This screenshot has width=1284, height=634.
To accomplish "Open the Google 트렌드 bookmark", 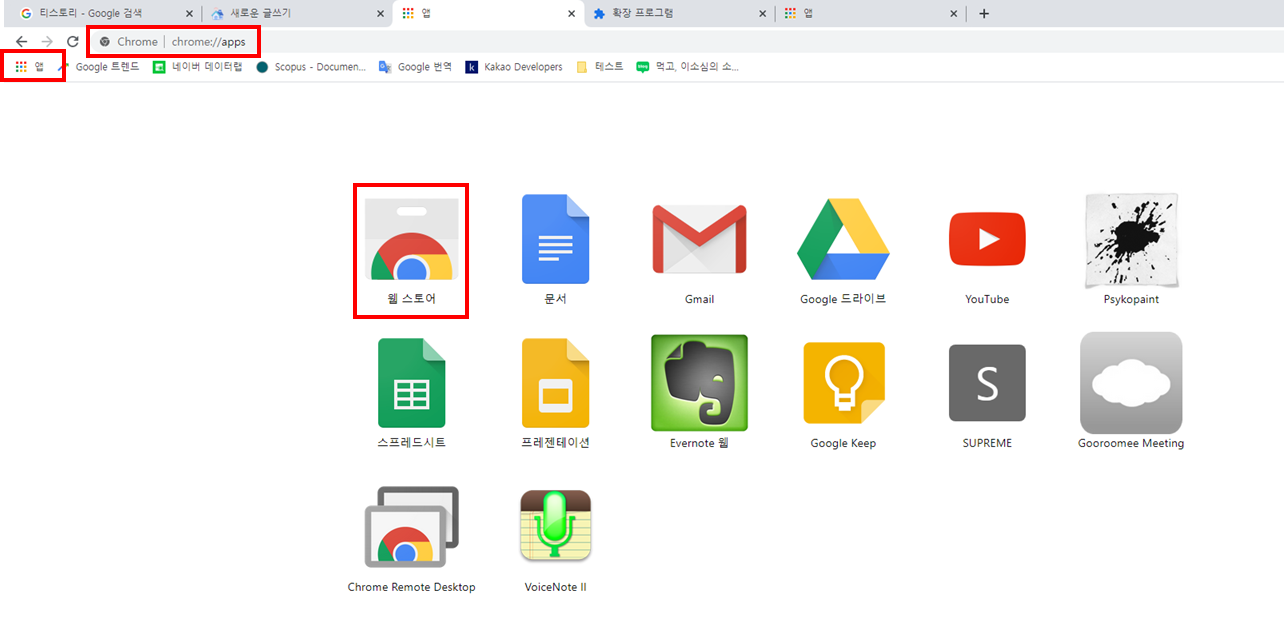I will click(99, 67).
